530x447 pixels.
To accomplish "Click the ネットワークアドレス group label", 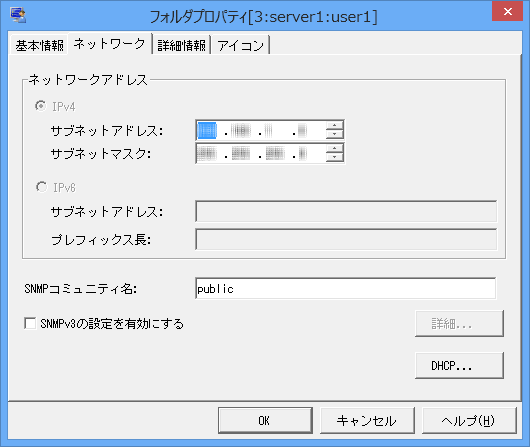I will (88, 80).
